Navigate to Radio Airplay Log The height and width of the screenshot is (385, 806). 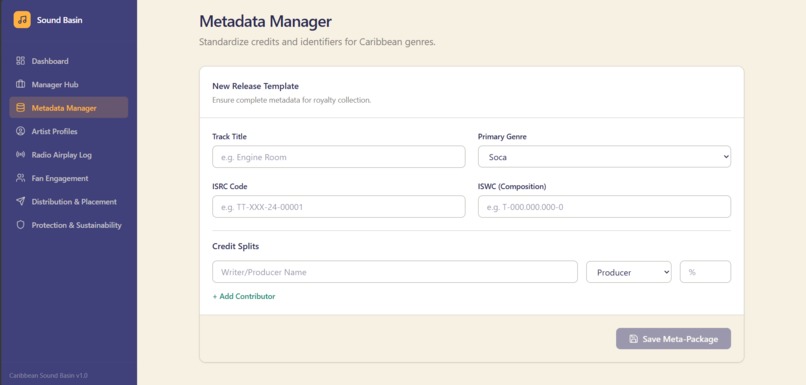tap(68, 155)
